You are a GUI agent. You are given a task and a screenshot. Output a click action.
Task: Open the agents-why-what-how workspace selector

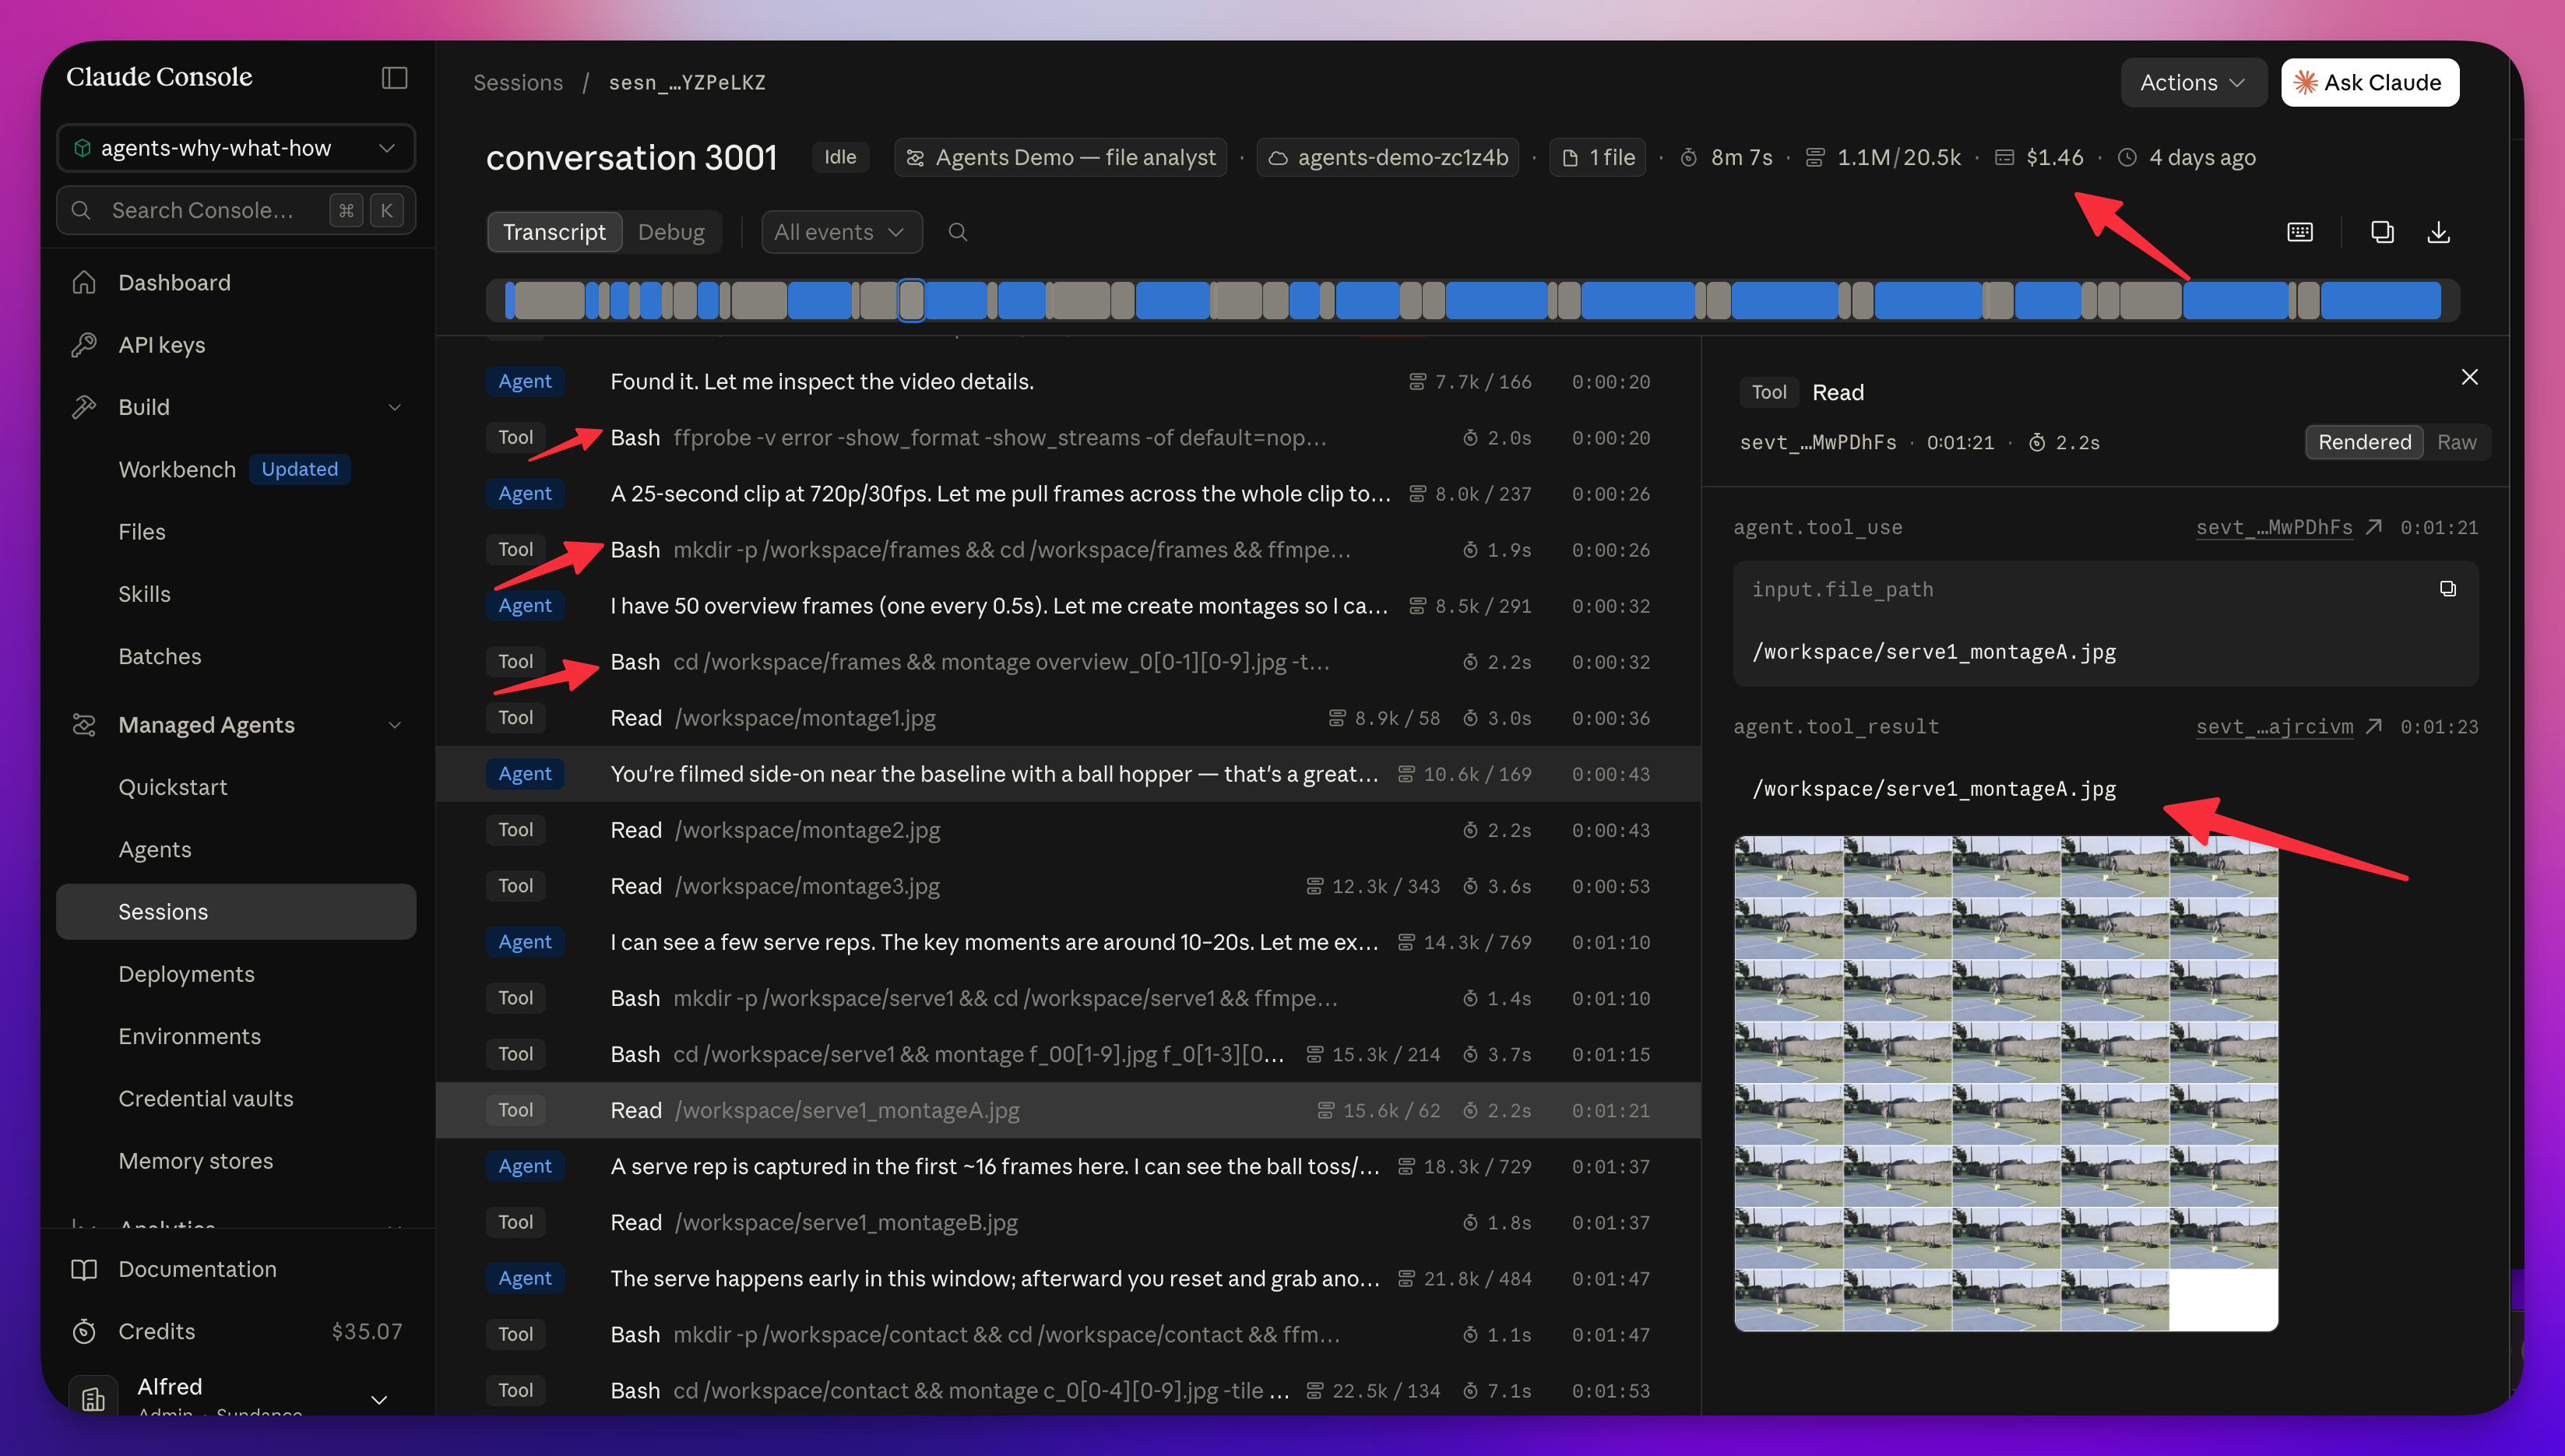point(236,148)
